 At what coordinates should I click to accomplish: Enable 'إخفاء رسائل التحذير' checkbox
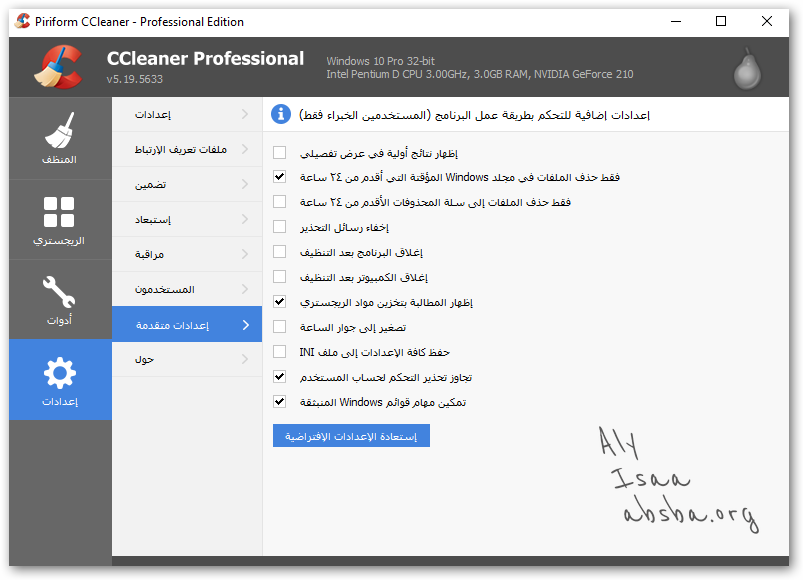[x=280, y=227]
